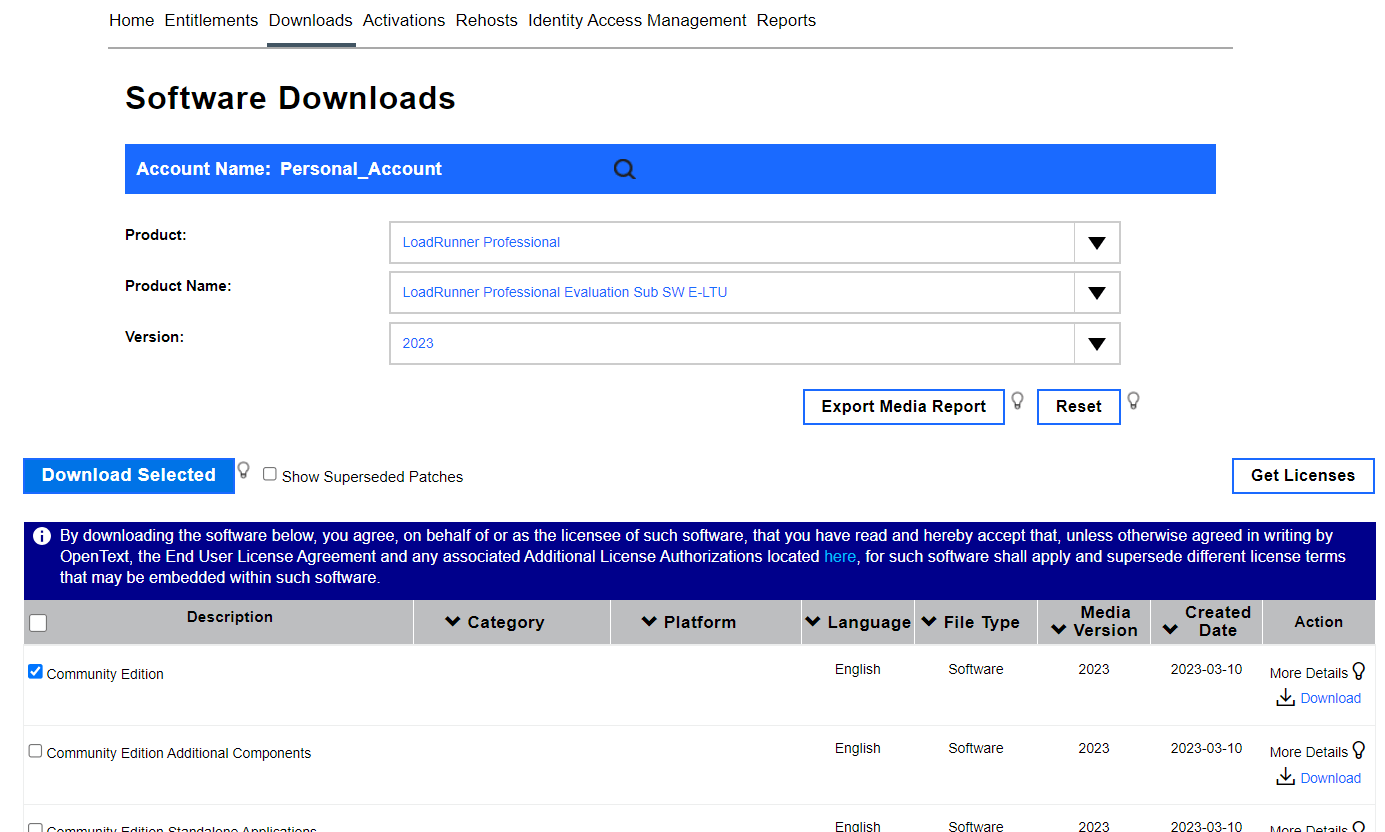Click the lightbulb hint beside Download Selected
The height and width of the screenshot is (832, 1385).
click(243, 470)
